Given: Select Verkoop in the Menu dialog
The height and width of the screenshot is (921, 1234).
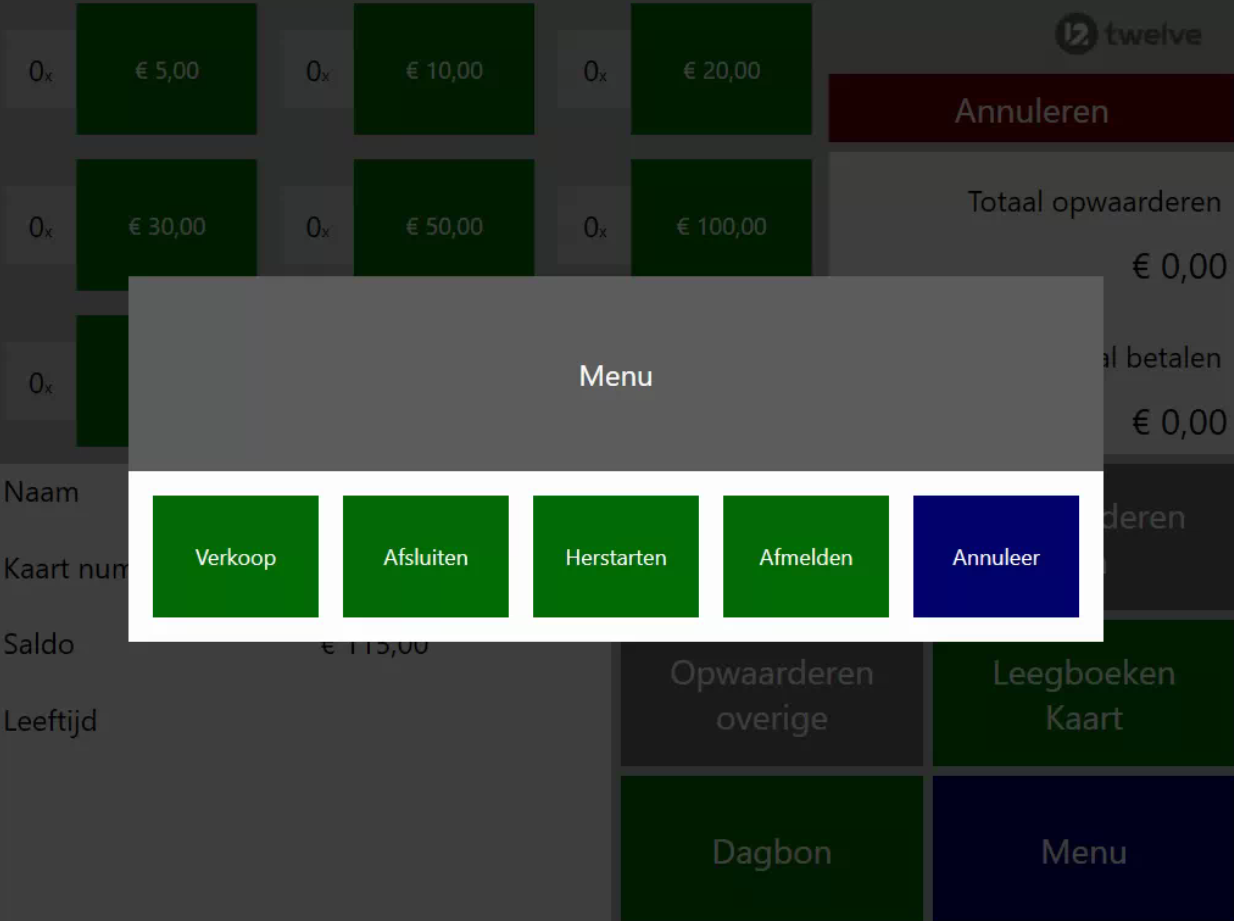Looking at the screenshot, I should (235, 556).
